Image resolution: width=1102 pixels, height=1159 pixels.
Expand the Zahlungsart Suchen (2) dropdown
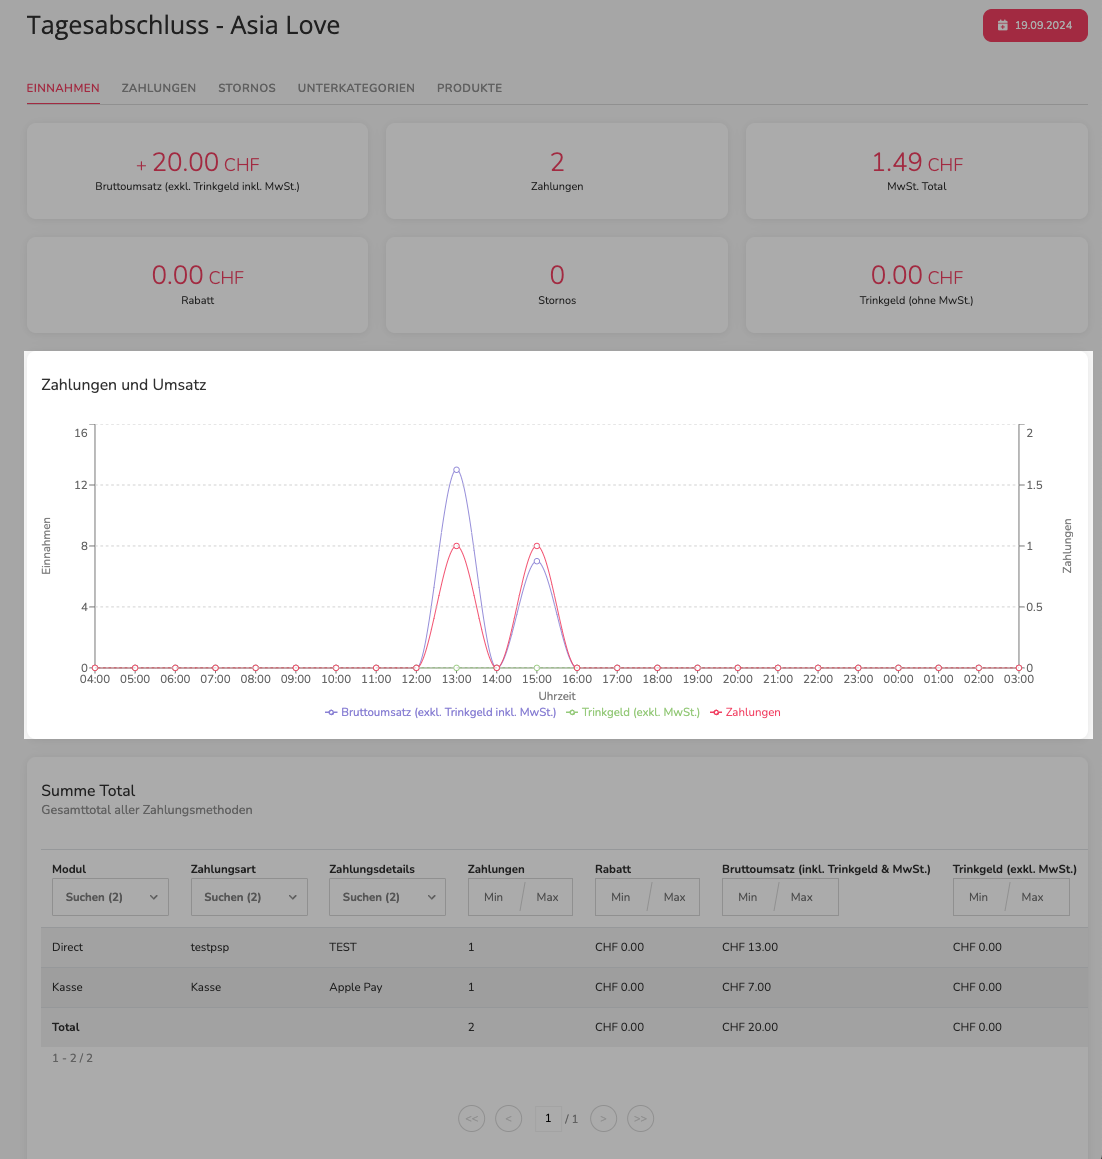click(x=249, y=897)
